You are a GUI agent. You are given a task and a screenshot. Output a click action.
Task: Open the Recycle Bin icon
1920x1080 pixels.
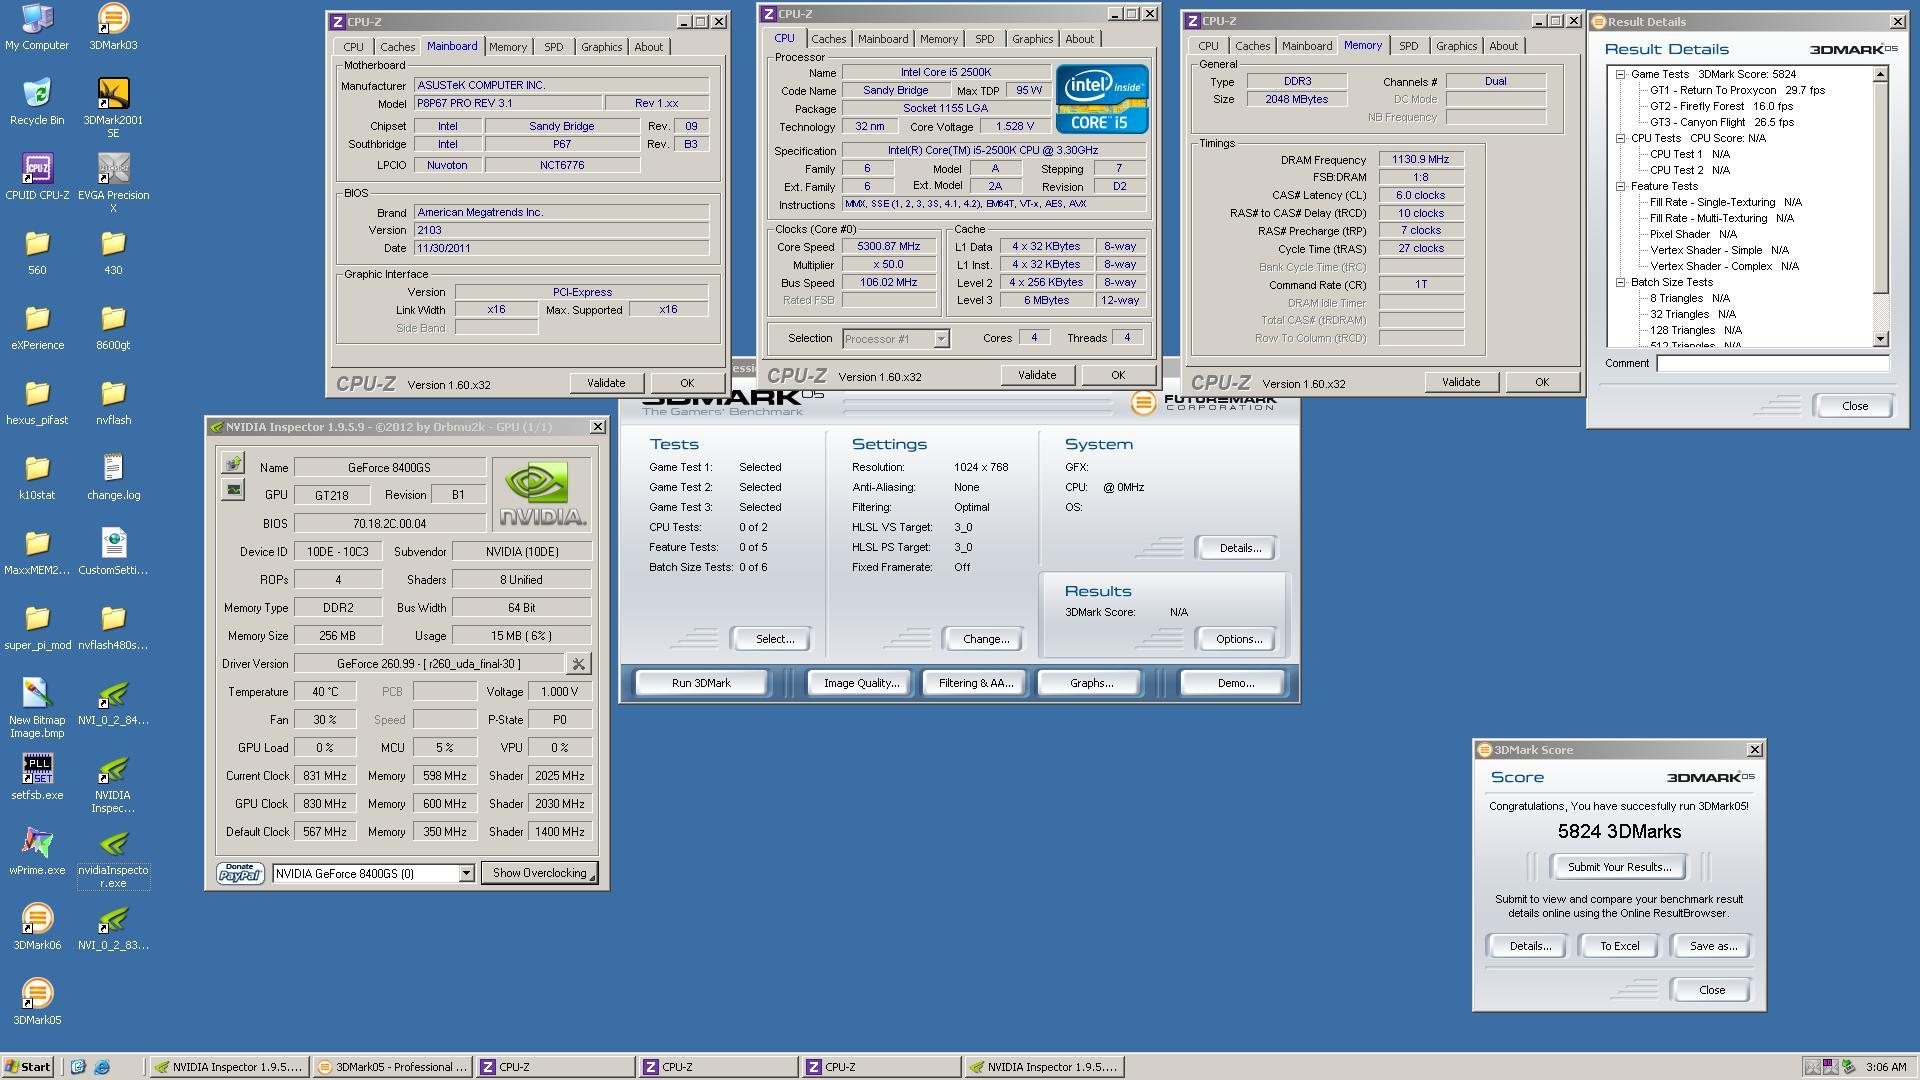pyautogui.click(x=37, y=102)
